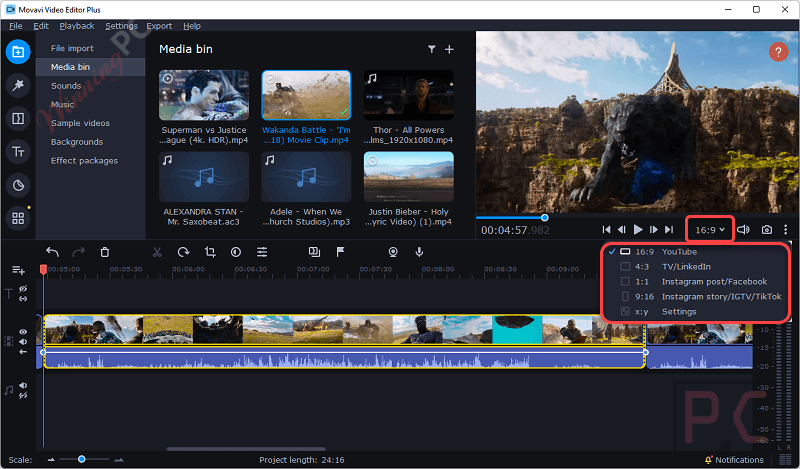Click the preview playback progress handle

point(544,217)
